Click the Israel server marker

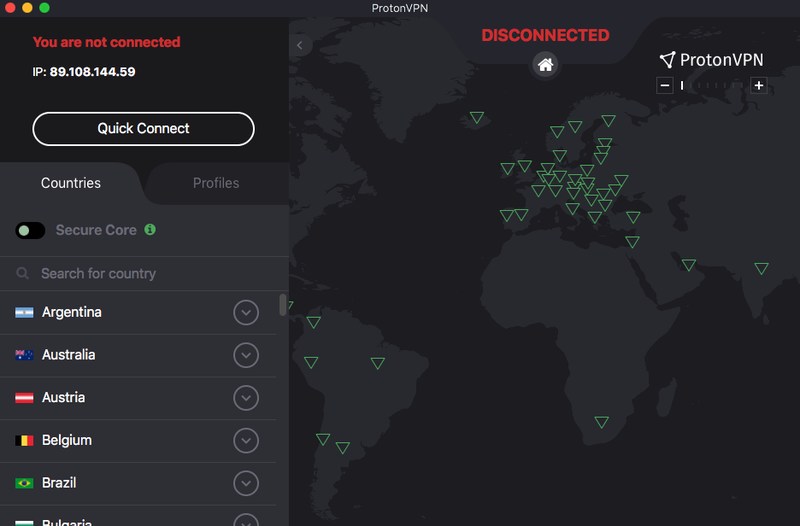point(632,241)
